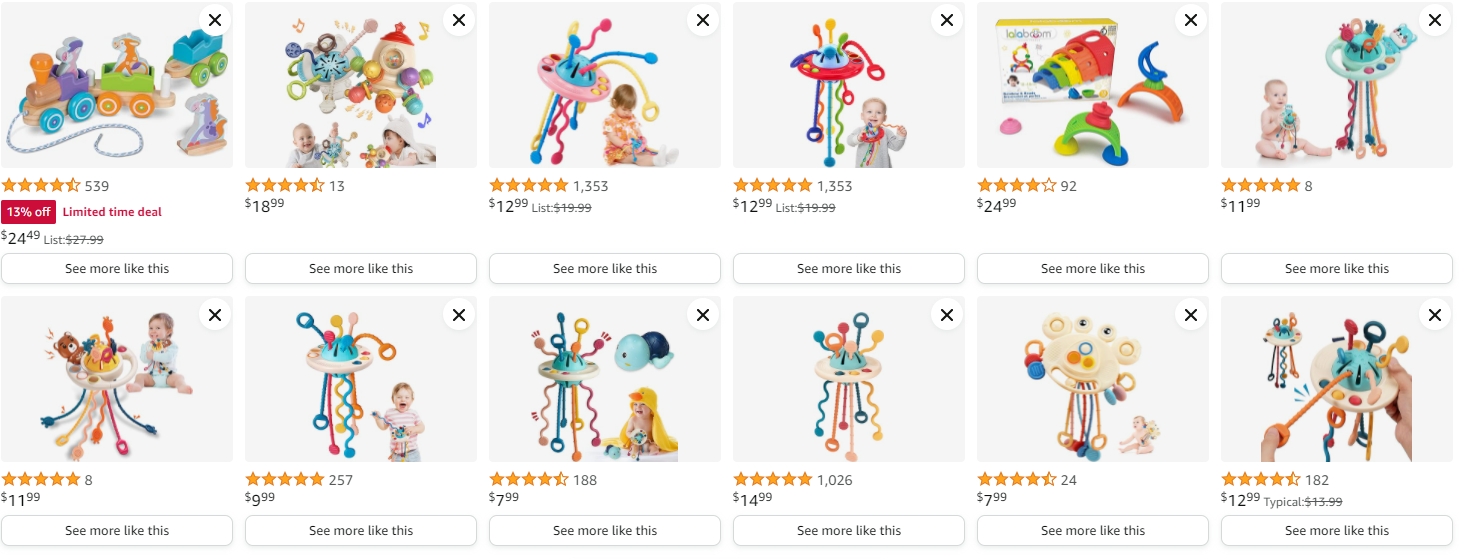Open the 539 ratings for train toy

tap(97, 186)
